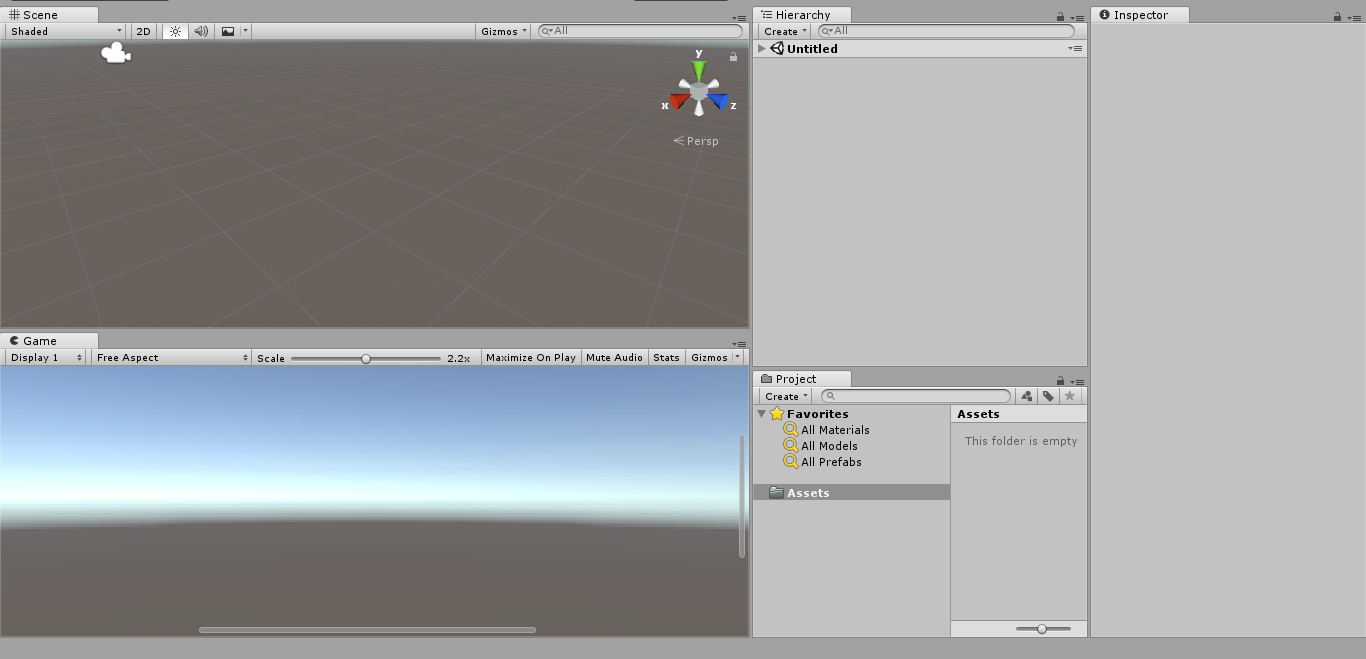Open the Project Create dropdown
Screen dimensions: 1366x659
(x=786, y=396)
